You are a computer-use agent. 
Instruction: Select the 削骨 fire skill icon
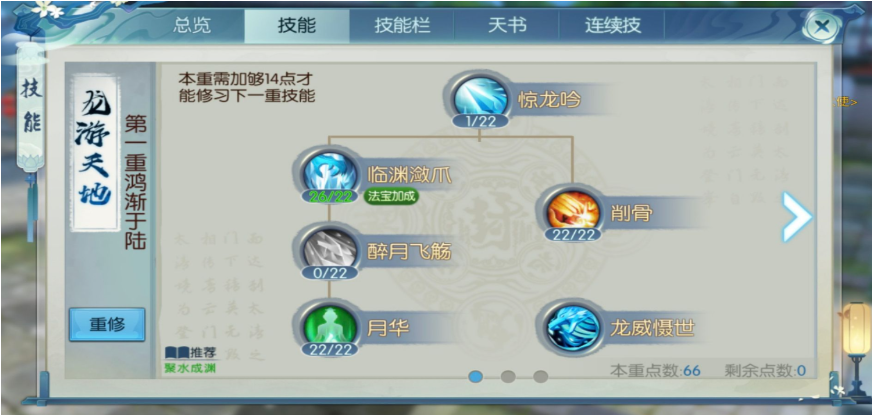(x=573, y=210)
